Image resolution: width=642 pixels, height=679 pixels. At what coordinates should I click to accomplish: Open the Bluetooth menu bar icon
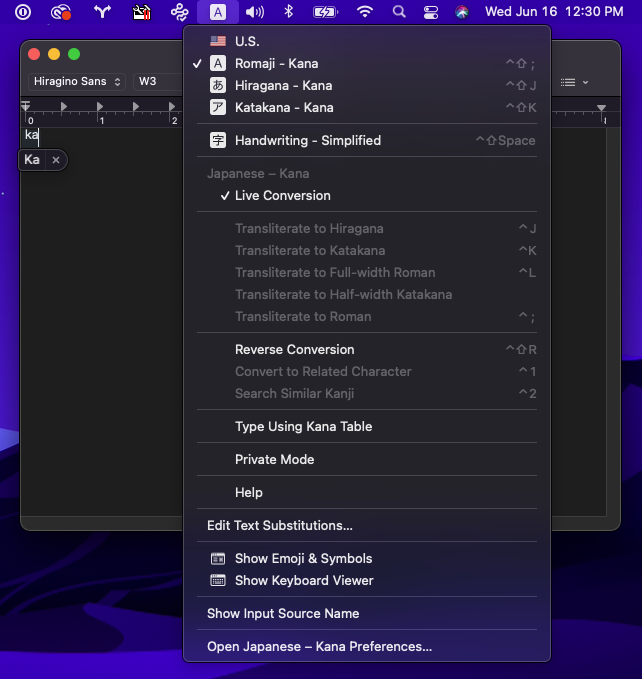pyautogui.click(x=288, y=12)
